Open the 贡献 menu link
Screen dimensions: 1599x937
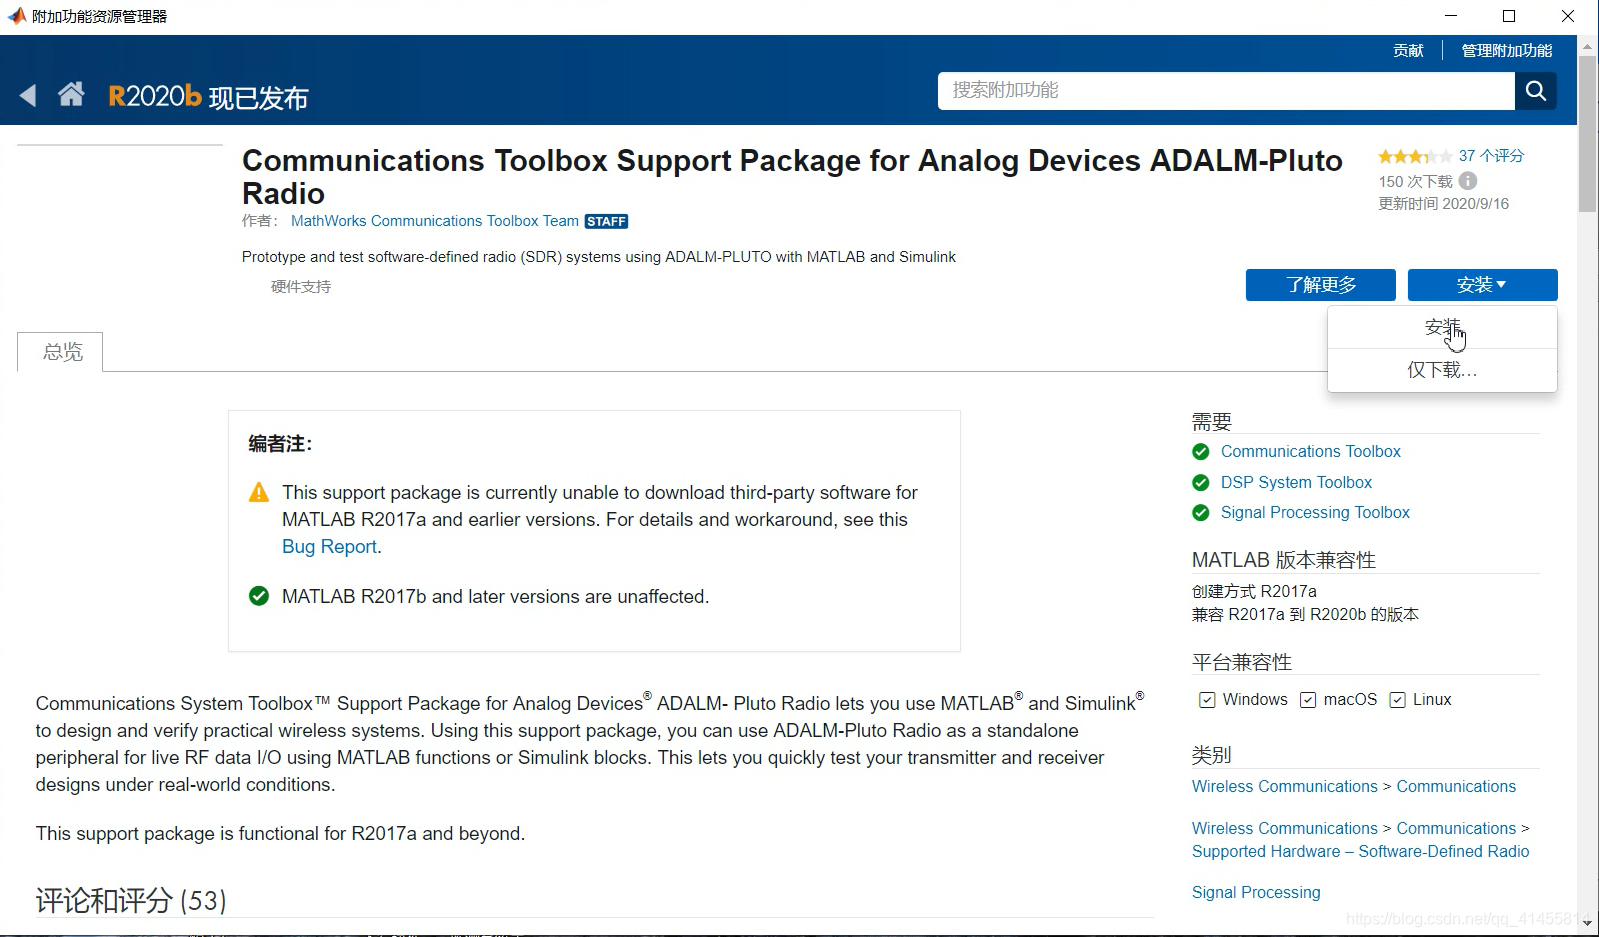coord(1408,51)
